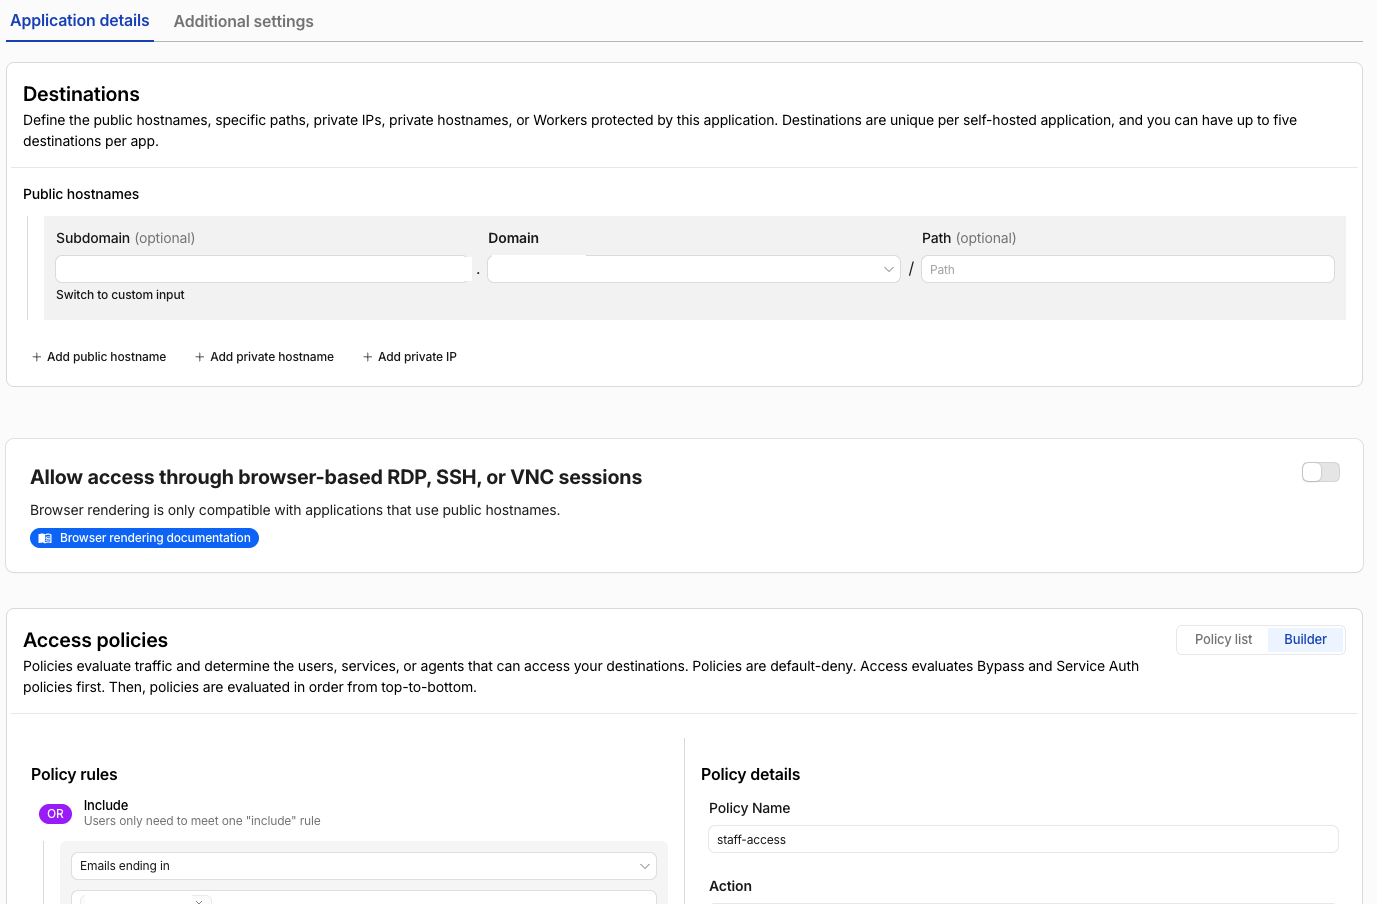Image resolution: width=1377 pixels, height=904 pixels.
Task: Click the Access policies heading
Action: click(95, 640)
